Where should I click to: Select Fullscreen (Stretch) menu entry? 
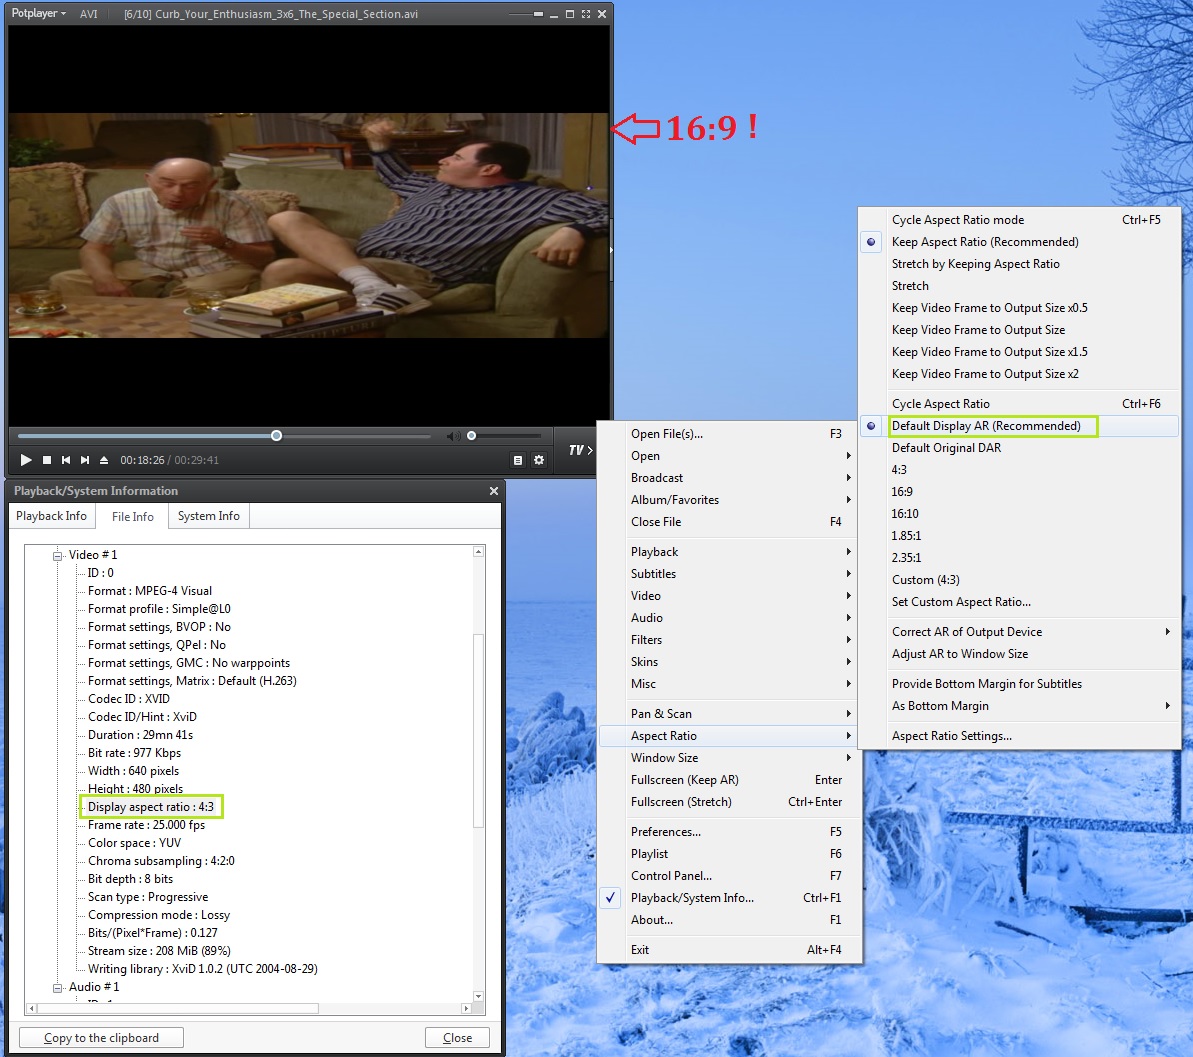[x=730, y=802]
